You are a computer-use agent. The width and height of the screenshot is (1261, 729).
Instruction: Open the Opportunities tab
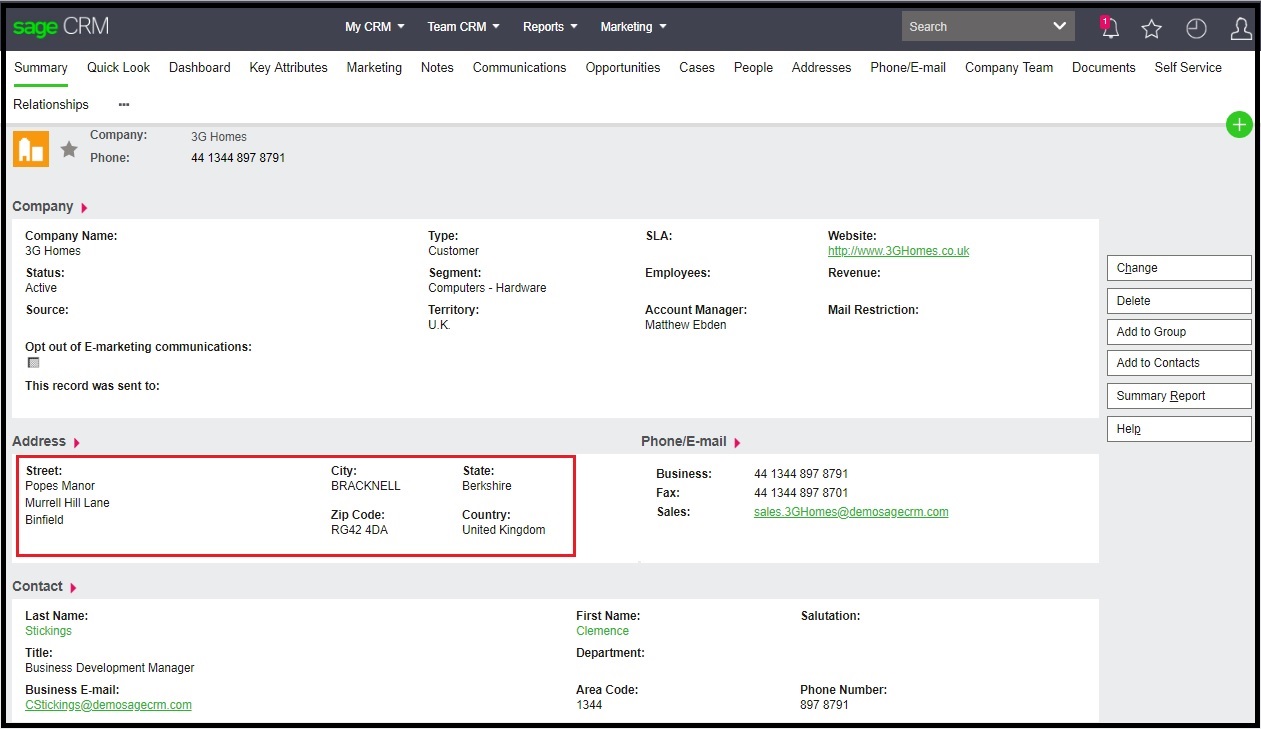[x=623, y=68]
